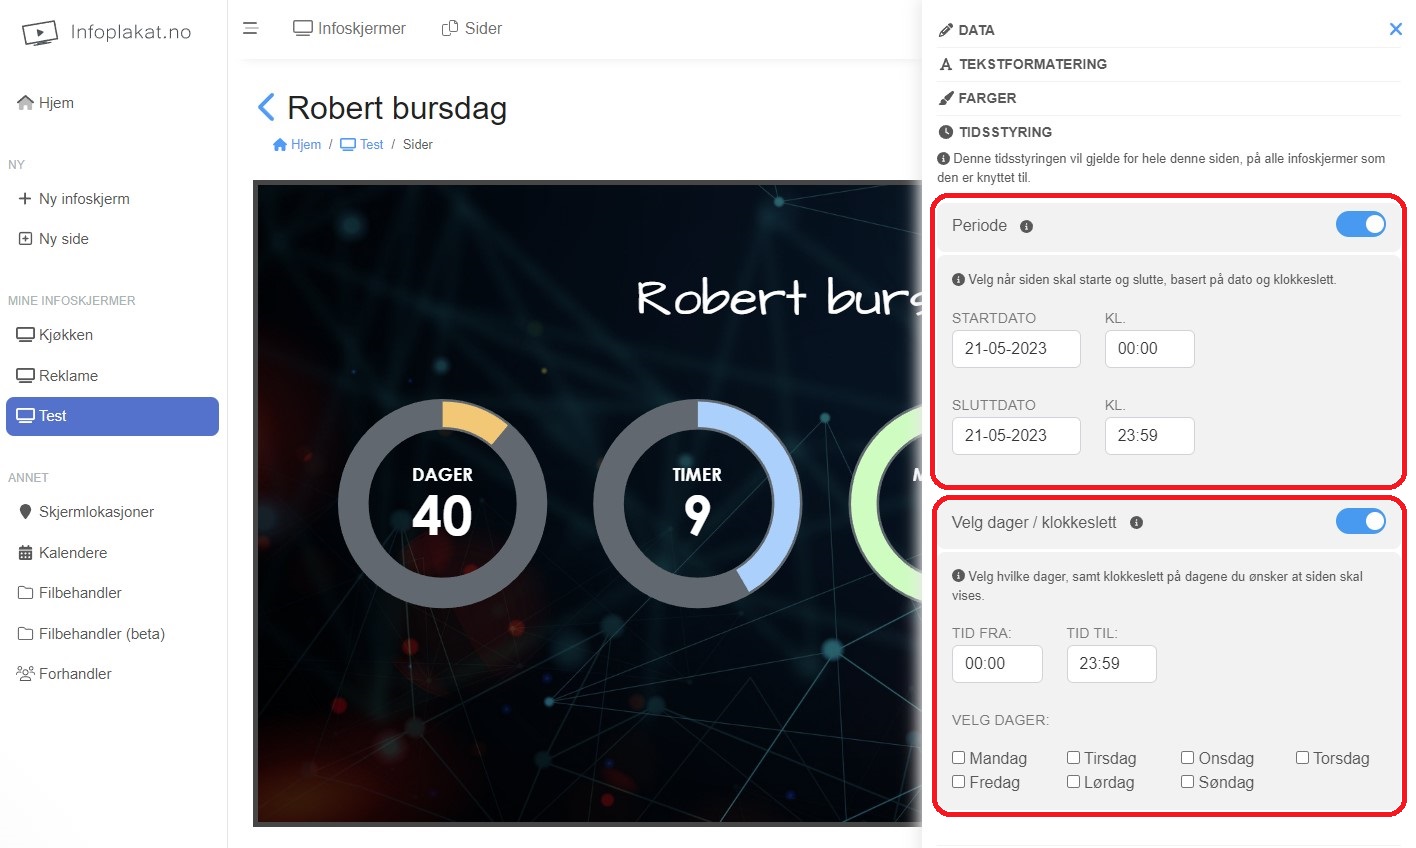Open Forhandler in the sidebar
This screenshot has width=1416, height=848.
(64, 673)
